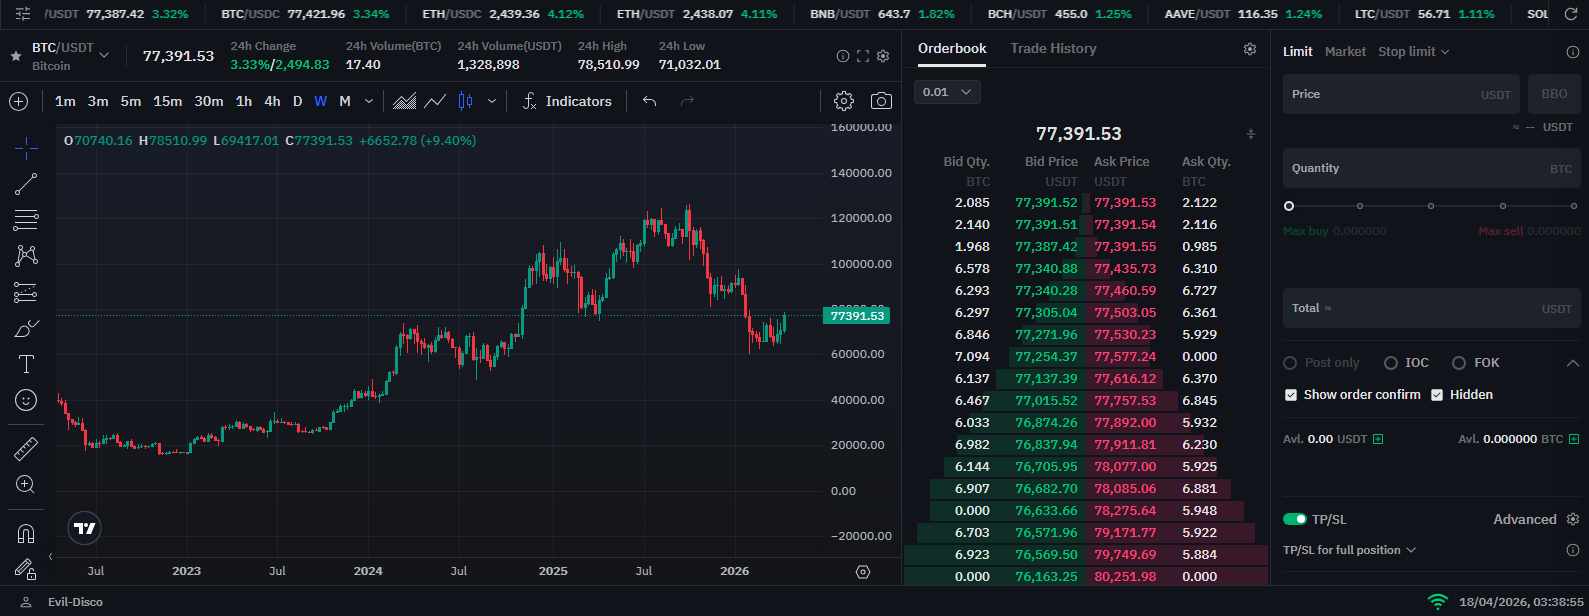Viewport: 1589px width, 616px height.
Task: Switch to the Trade History tab
Action: [1053, 48]
